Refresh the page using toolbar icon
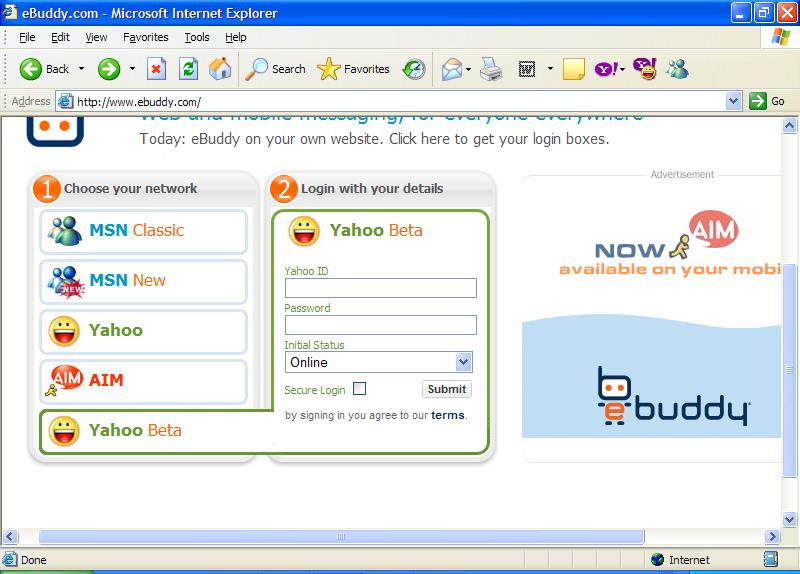 point(188,69)
